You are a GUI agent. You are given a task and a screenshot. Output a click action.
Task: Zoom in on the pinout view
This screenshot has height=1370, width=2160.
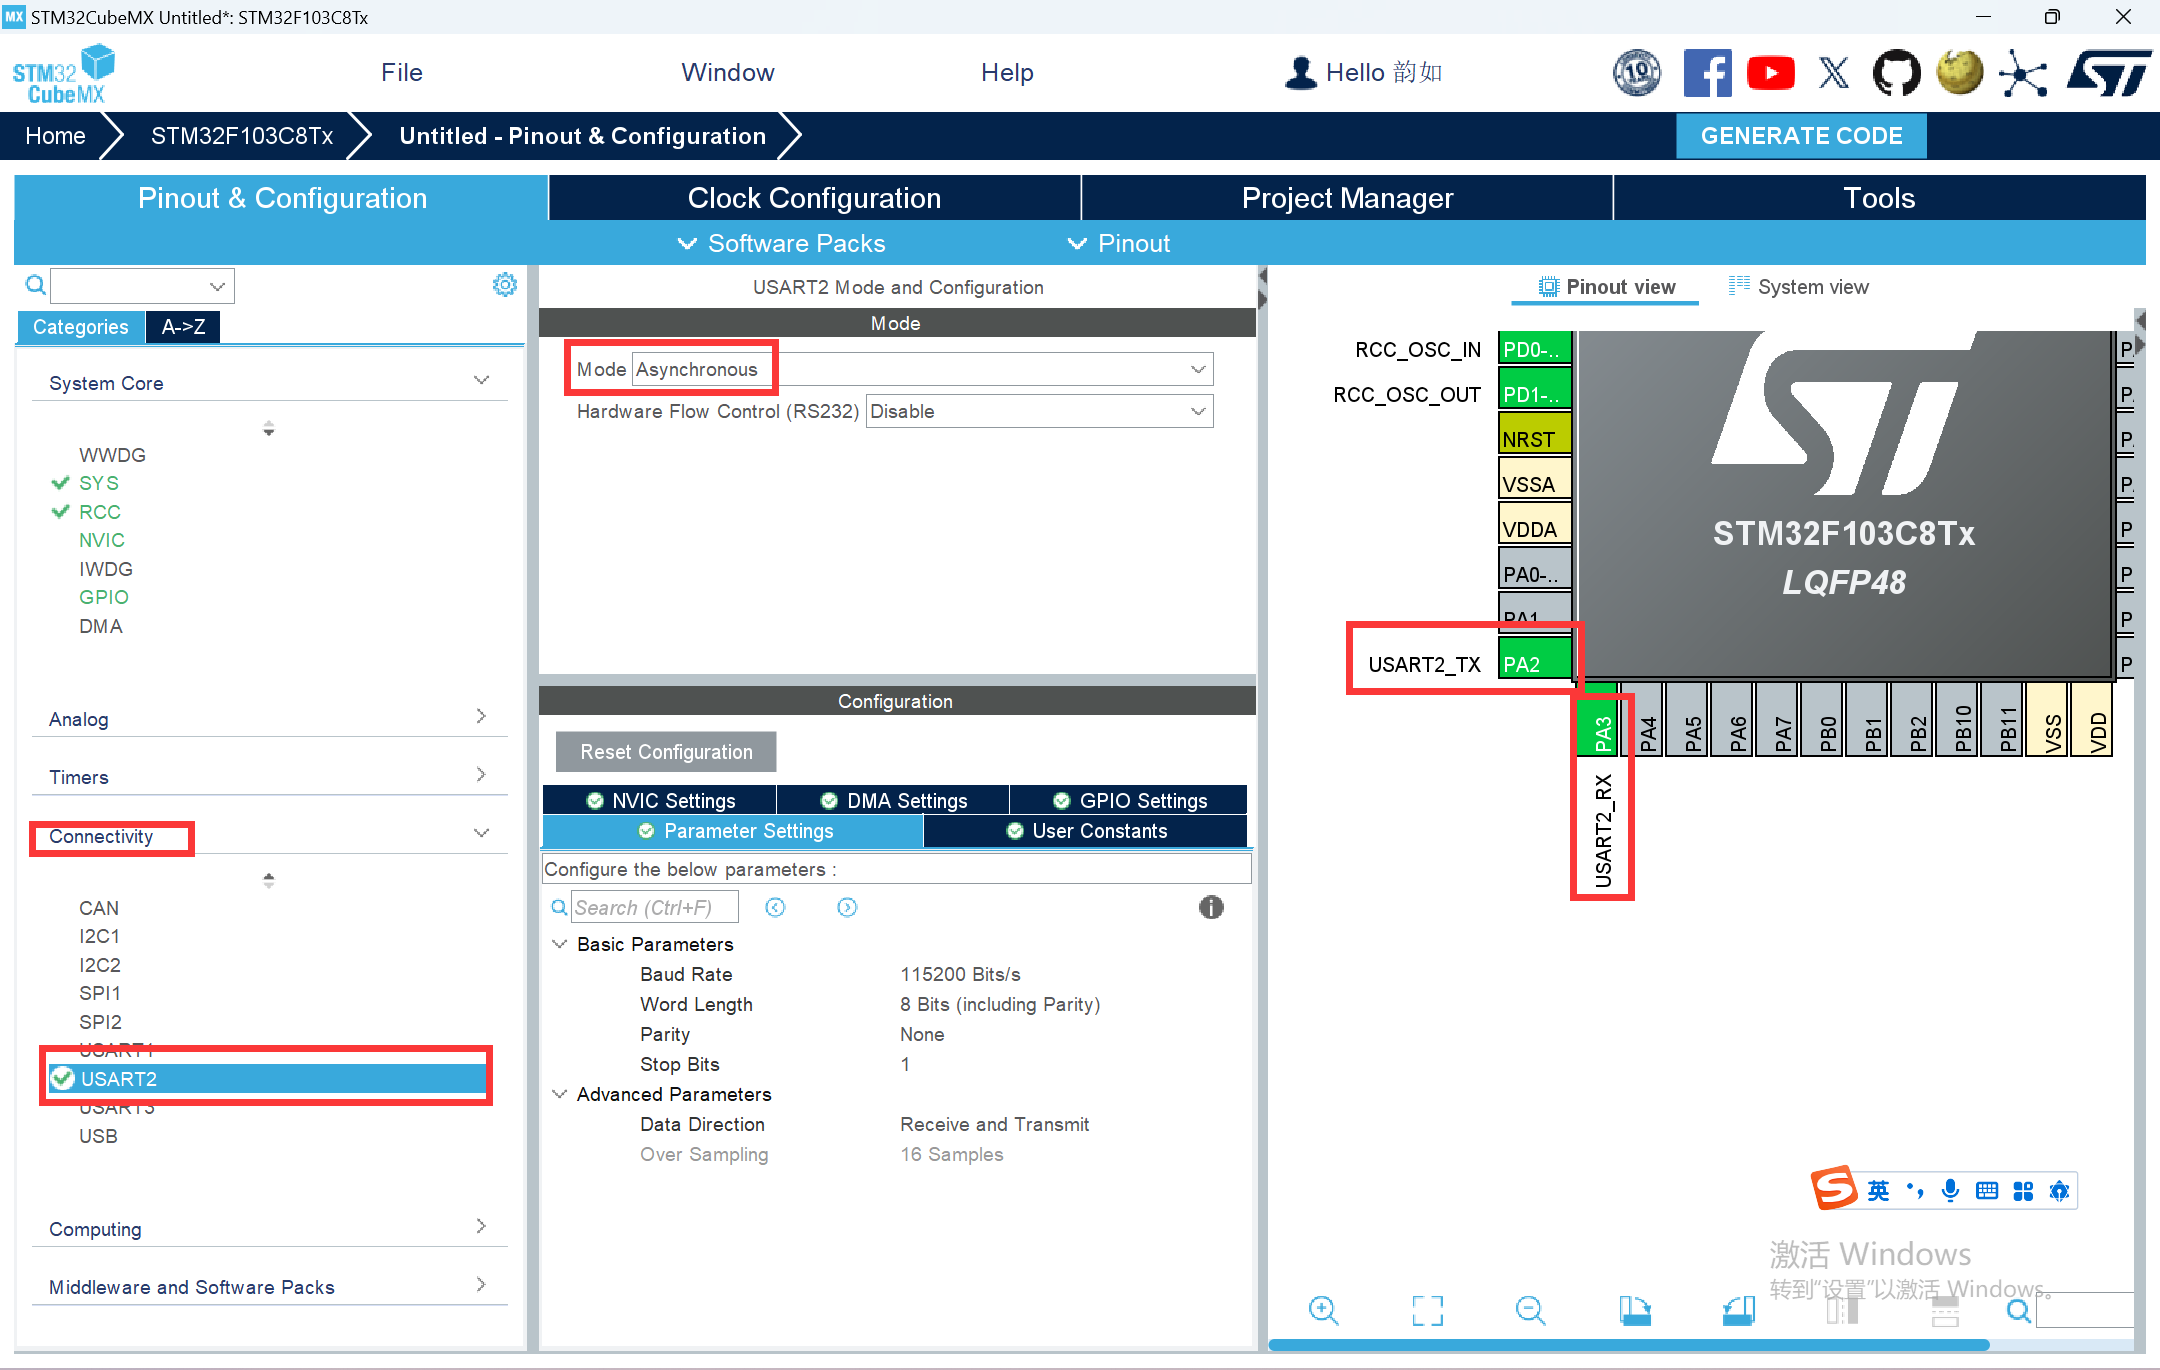click(x=1324, y=1310)
